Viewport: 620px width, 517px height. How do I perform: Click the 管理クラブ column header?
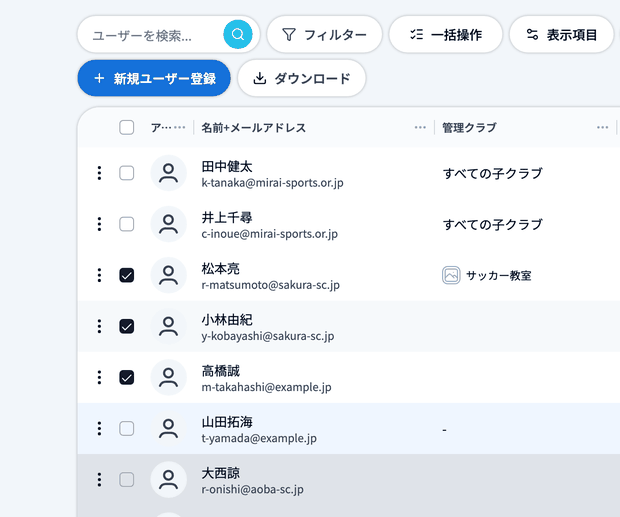(469, 128)
